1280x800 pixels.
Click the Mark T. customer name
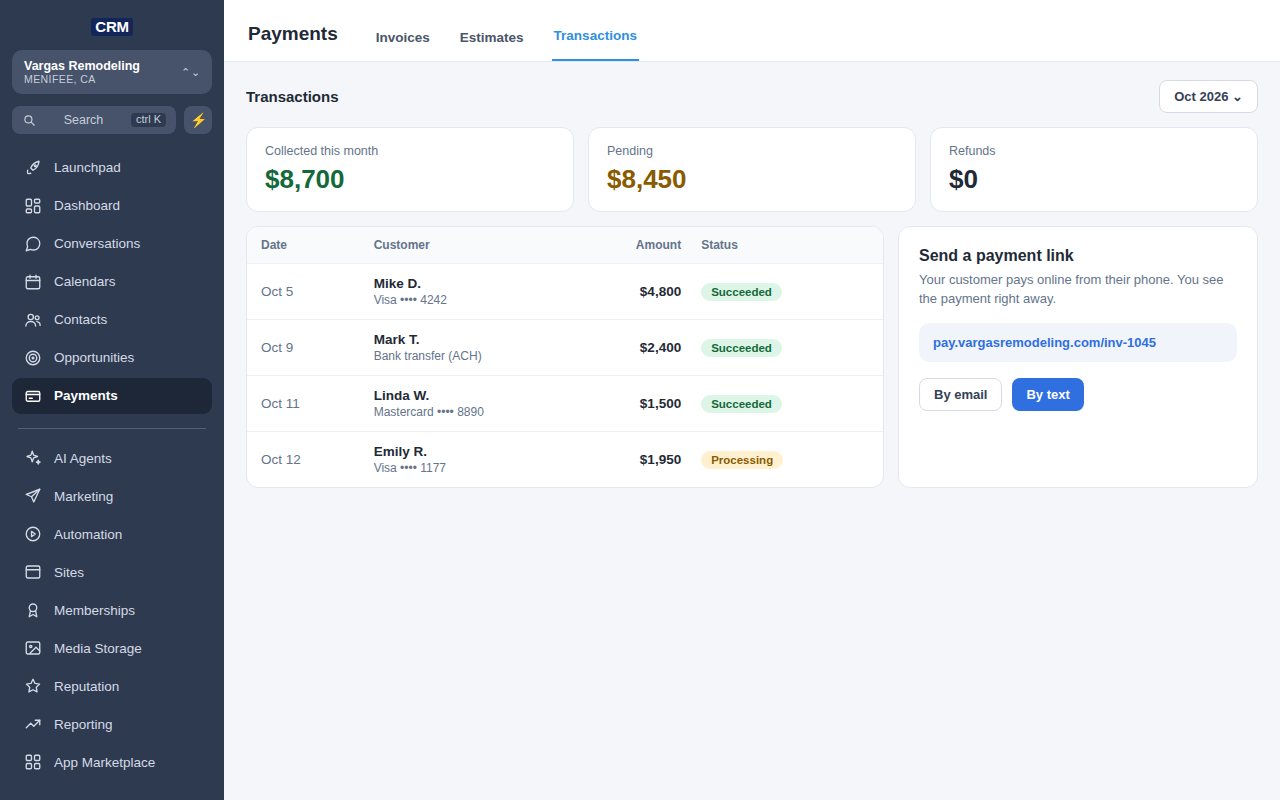(397, 340)
